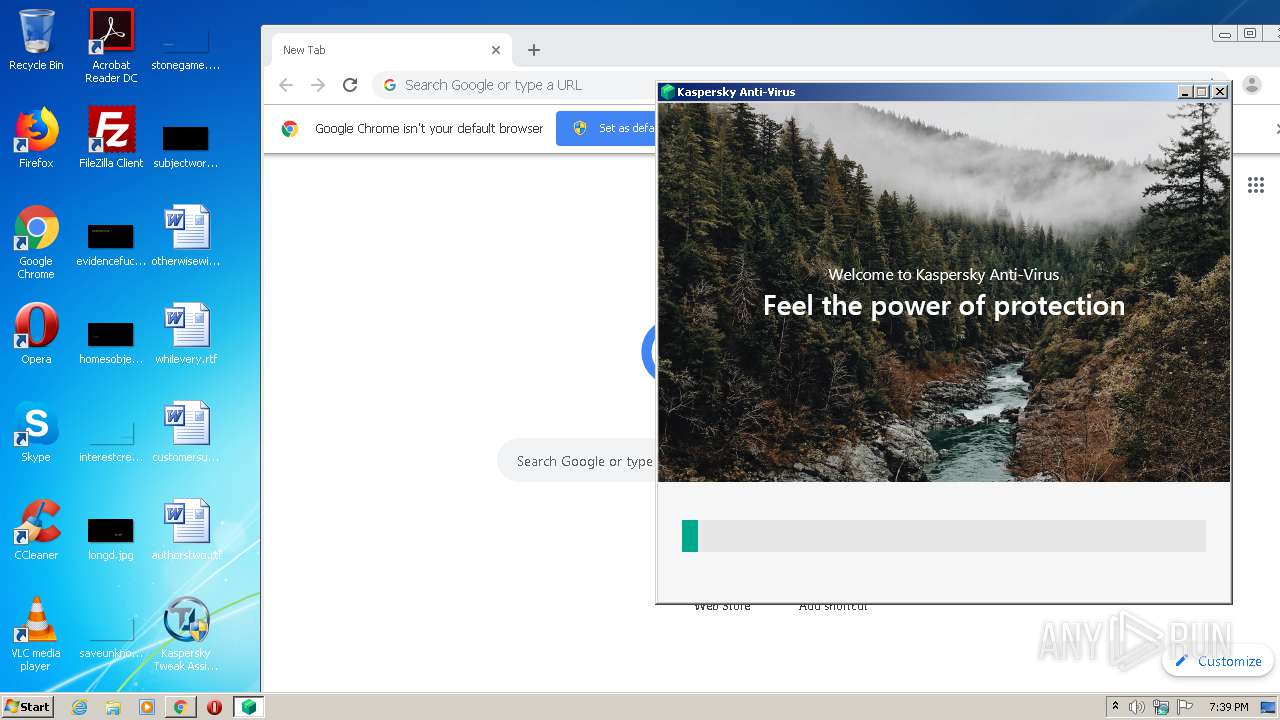1280x720 pixels.
Task: Minimize the Chrome window
Action: point(1224,33)
